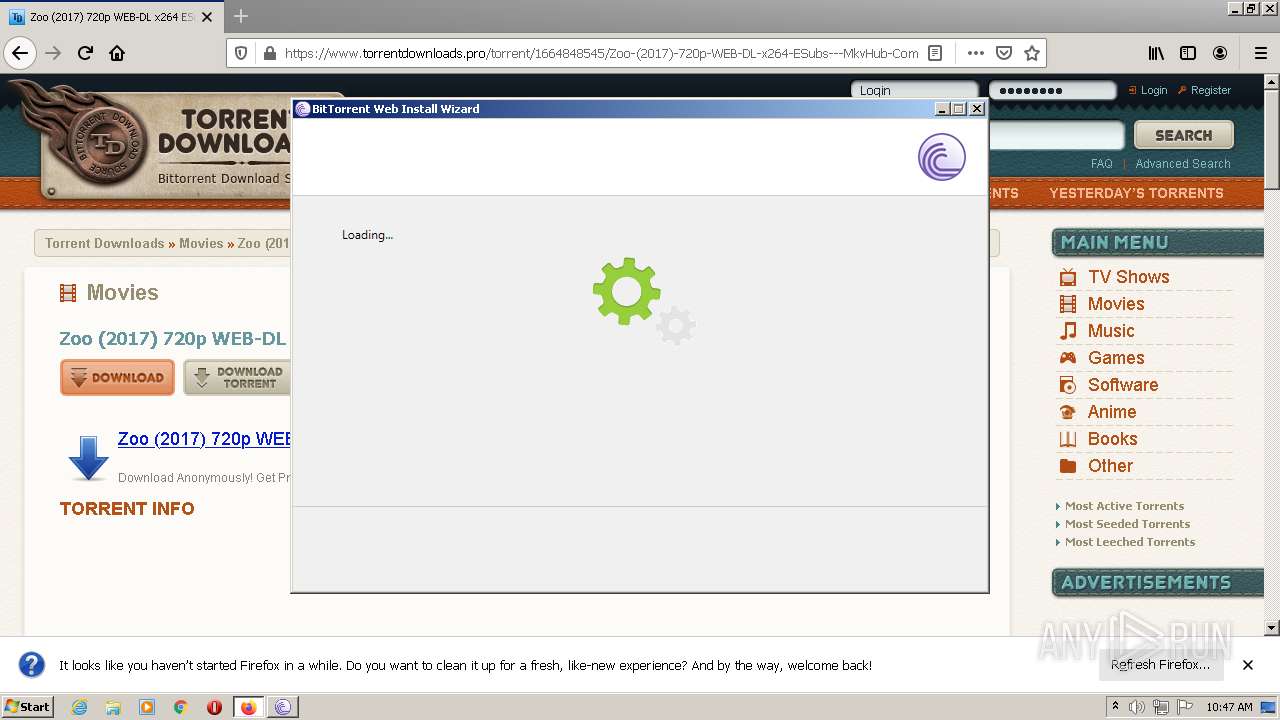This screenshot has width=1280, height=720.
Task: Open Firefox account icon
Action: coord(1220,53)
